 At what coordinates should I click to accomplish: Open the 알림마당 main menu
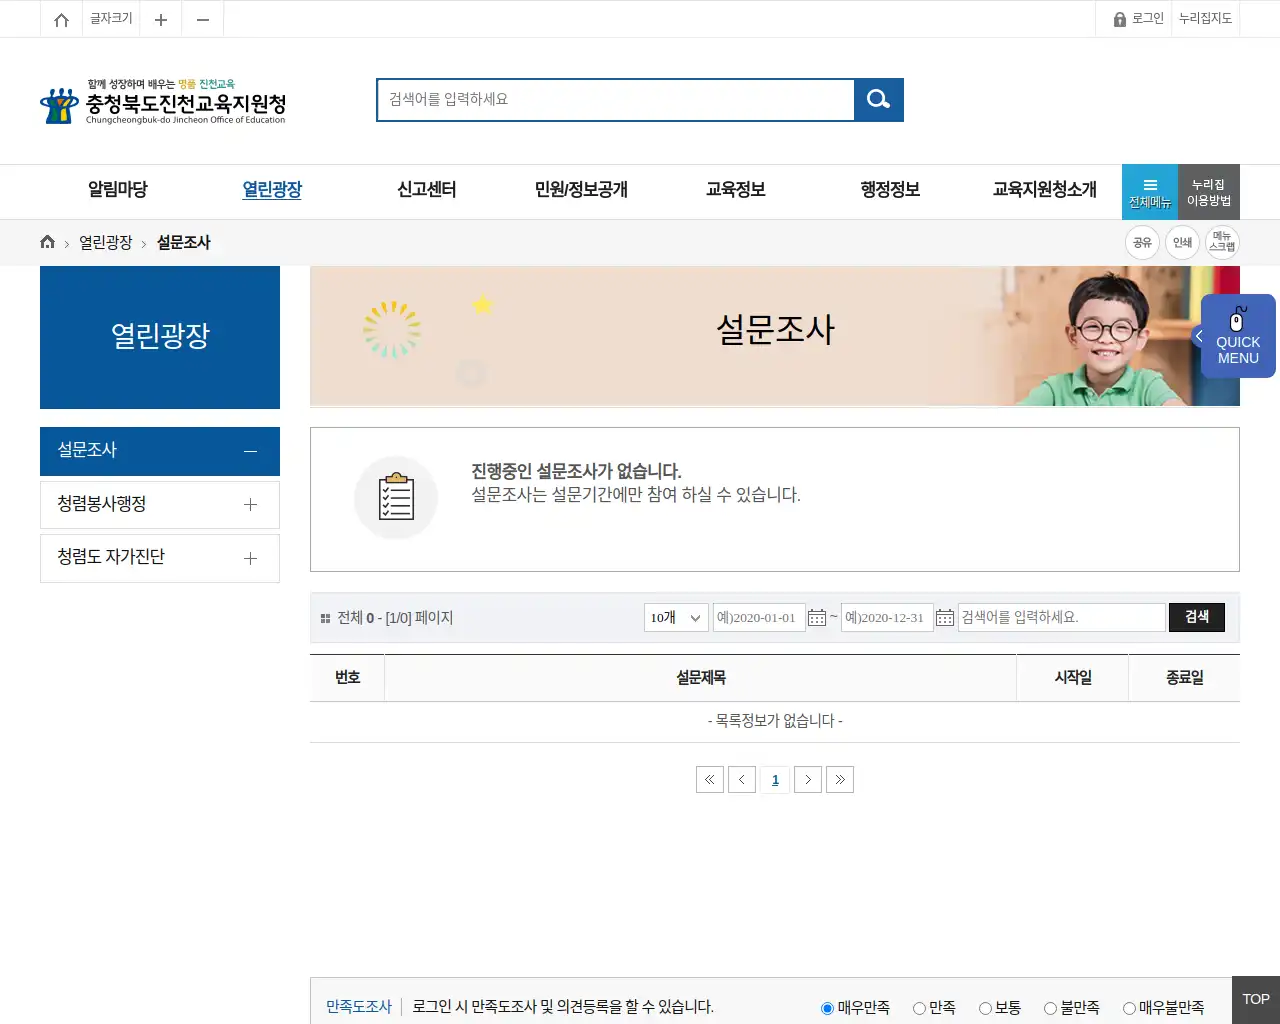click(x=118, y=190)
